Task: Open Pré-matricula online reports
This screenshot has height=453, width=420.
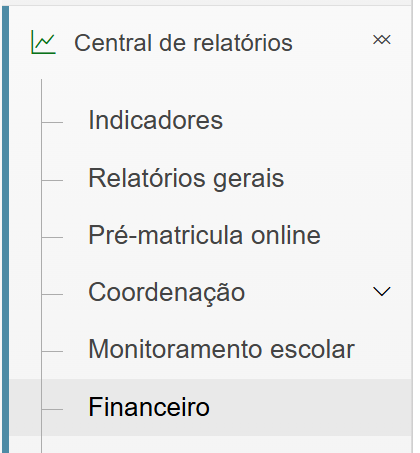Action: tap(204, 235)
